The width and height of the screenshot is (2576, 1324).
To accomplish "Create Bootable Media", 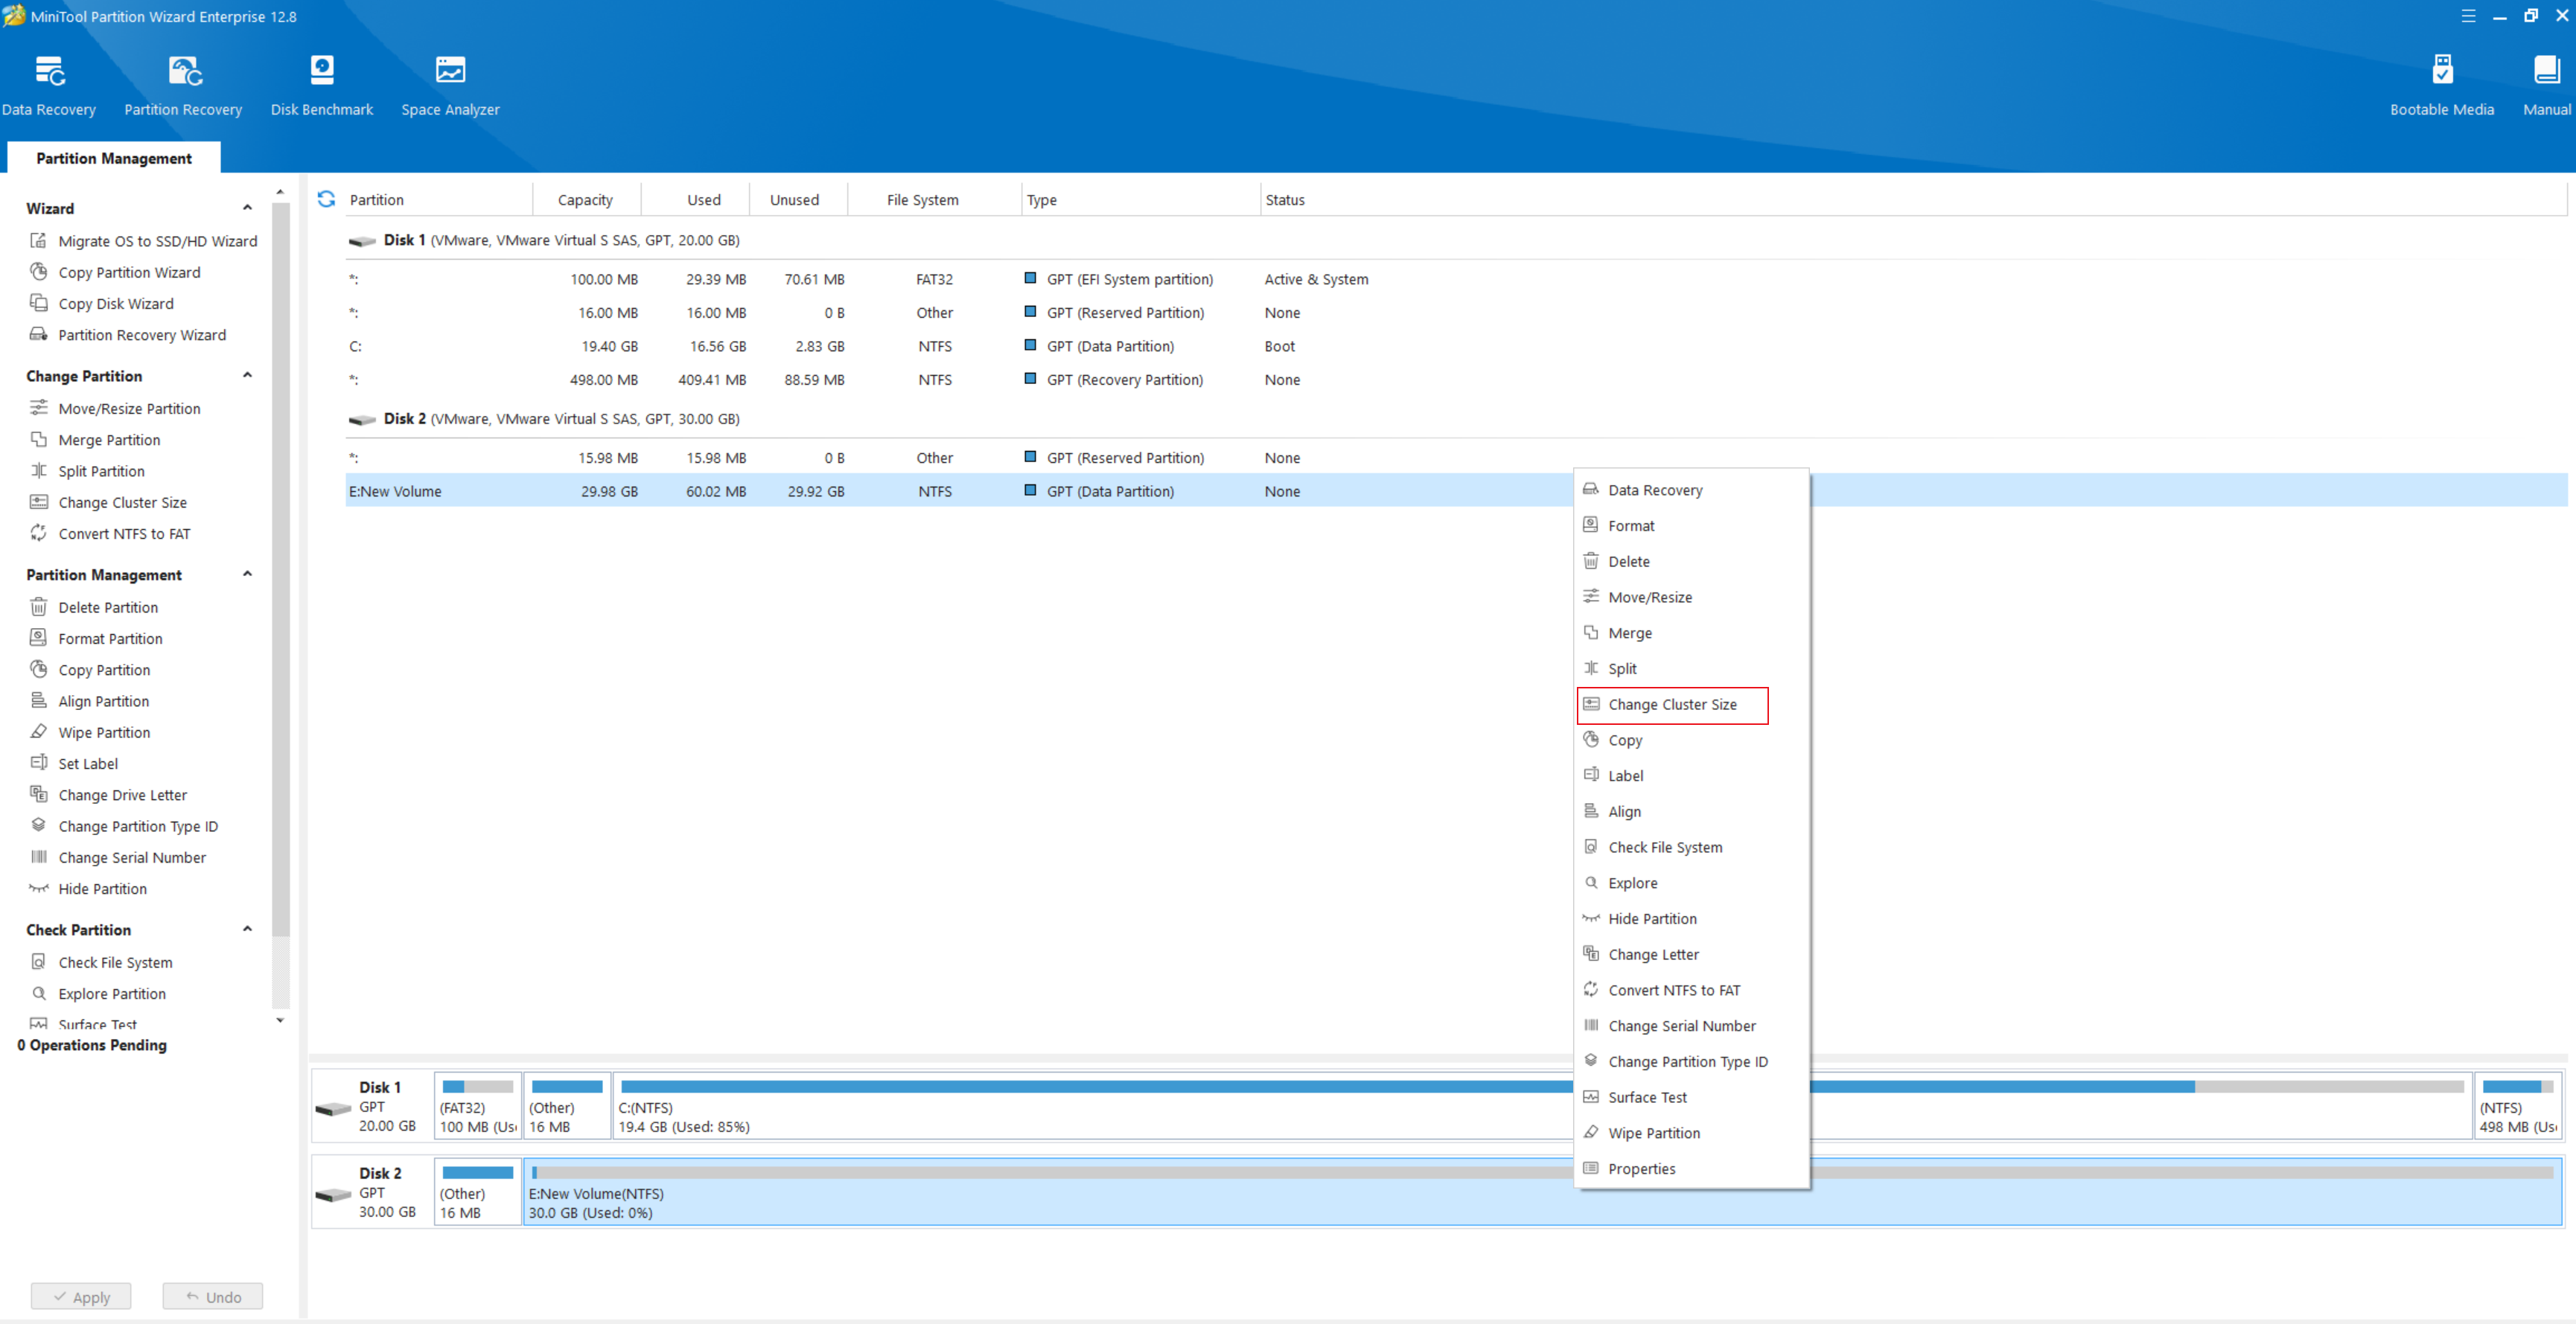I will point(2441,86).
